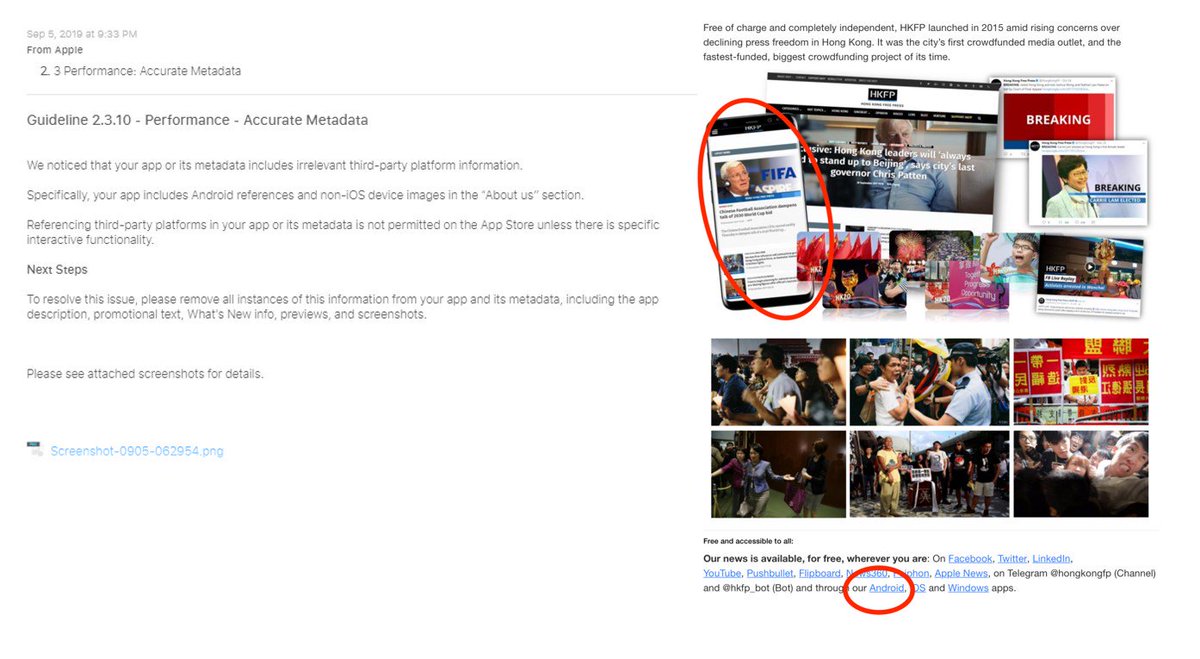Click the Android app link
1200x659 pixels.
[887, 588]
